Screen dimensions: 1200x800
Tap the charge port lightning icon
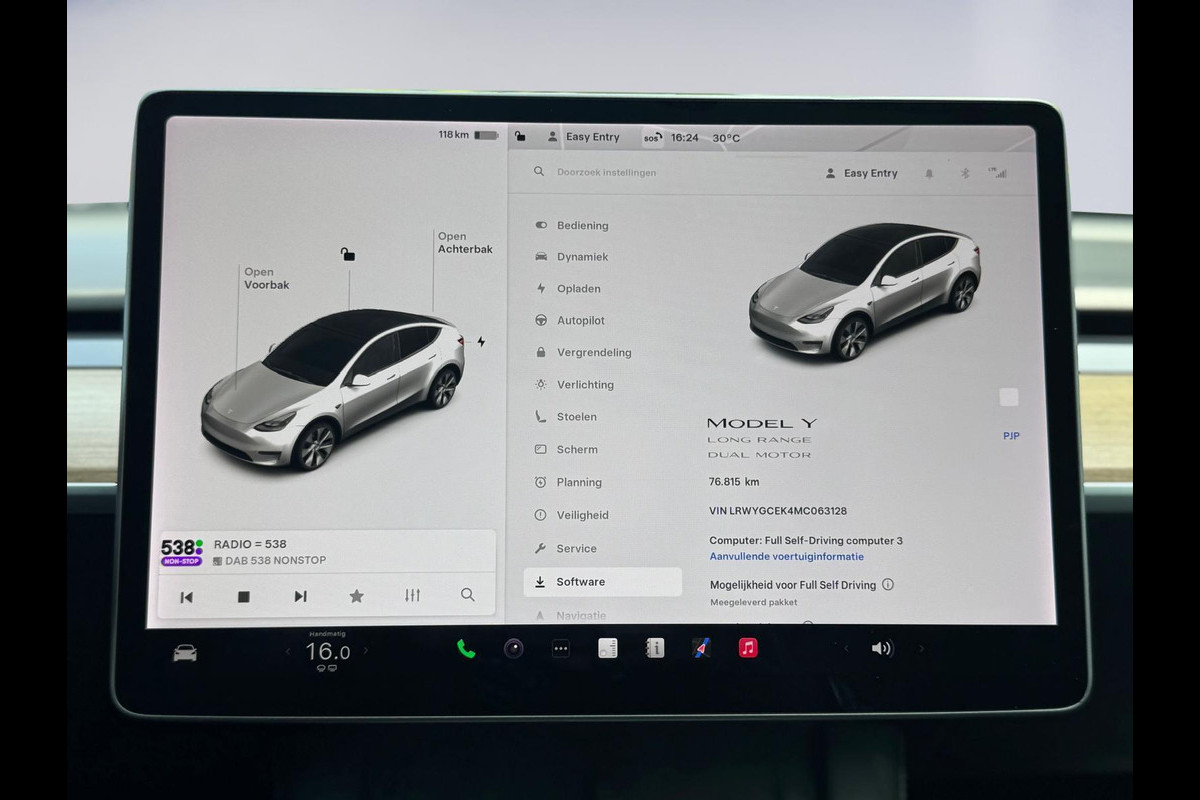coord(481,341)
